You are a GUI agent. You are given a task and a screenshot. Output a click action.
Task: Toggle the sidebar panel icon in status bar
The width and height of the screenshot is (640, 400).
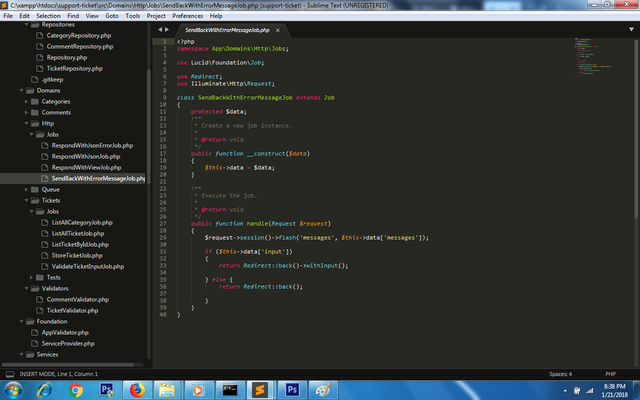click(10, 374)
